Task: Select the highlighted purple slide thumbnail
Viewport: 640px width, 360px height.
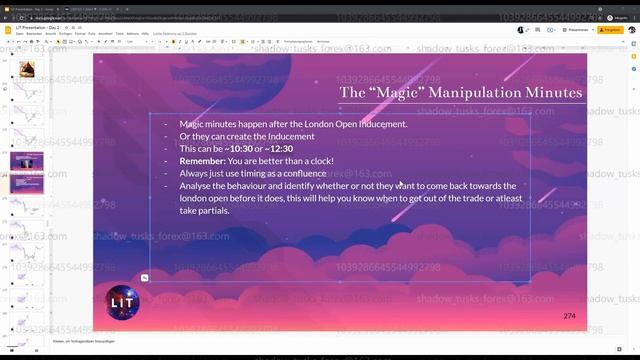Action: (x=27, y=162)
